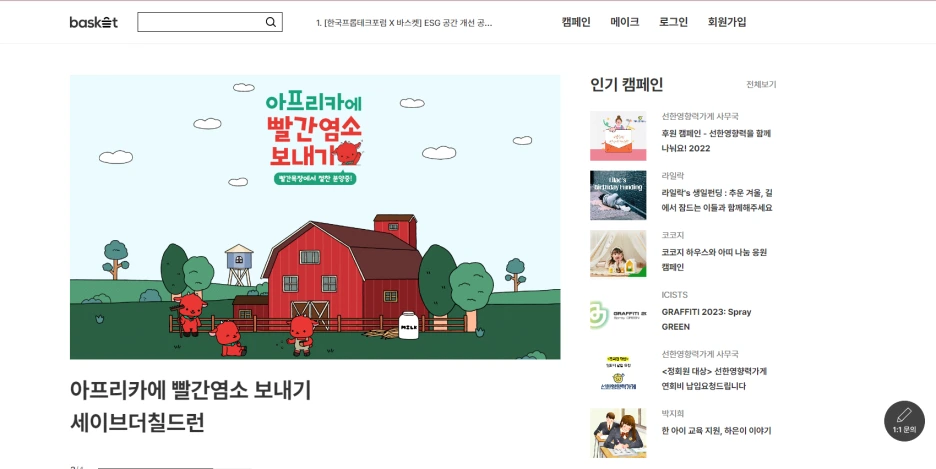Open the 메이크 menu item
Image resolution: width=936 pixels, height=469 pixels.
tap(624, 22)
